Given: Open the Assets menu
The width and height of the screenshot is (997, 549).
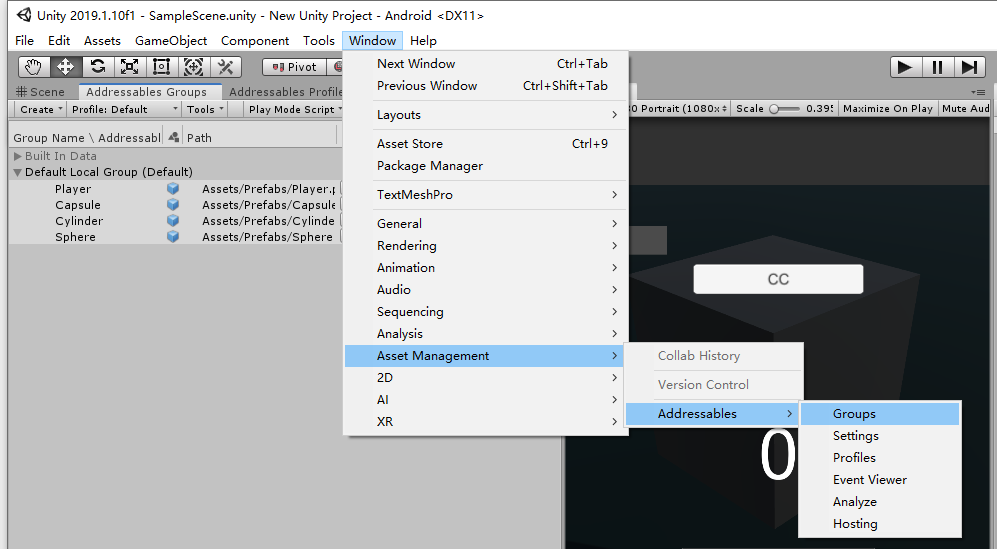Looking at the screenshot, I should click(x=102, y=41).
